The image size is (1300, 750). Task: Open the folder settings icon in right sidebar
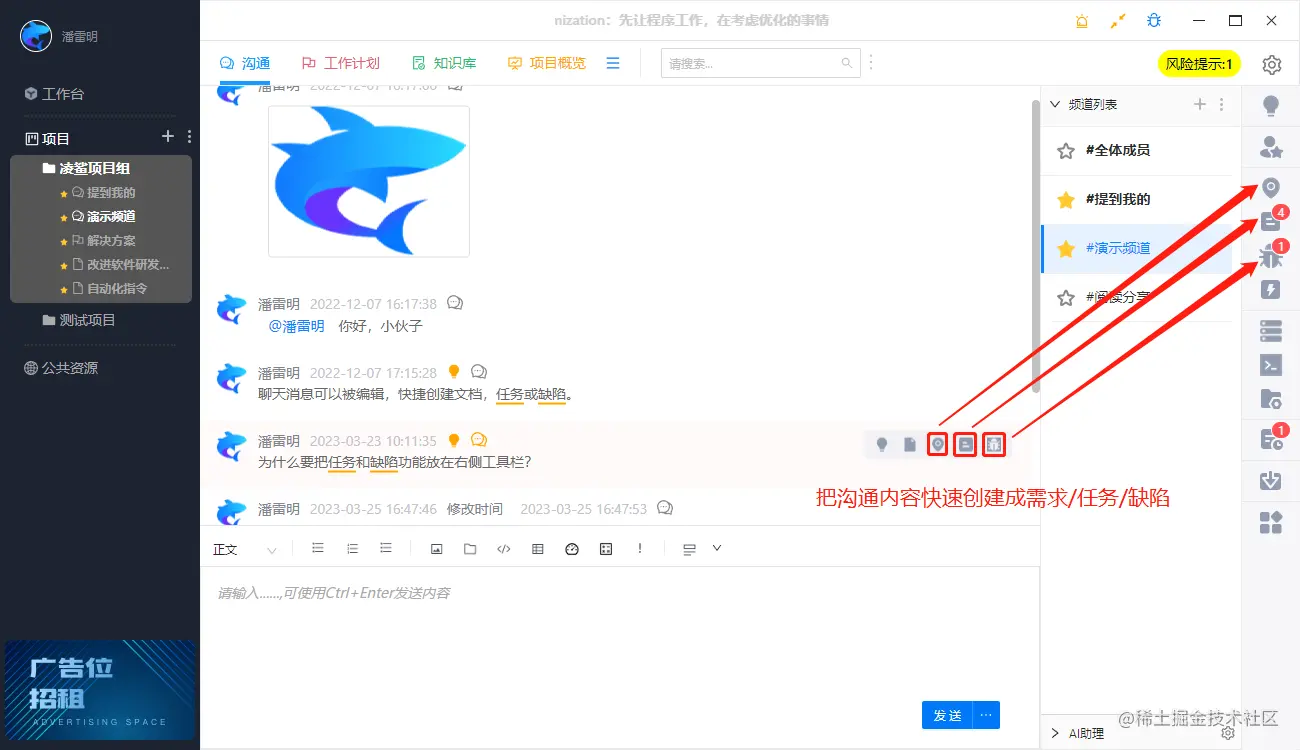(1271, 399)
